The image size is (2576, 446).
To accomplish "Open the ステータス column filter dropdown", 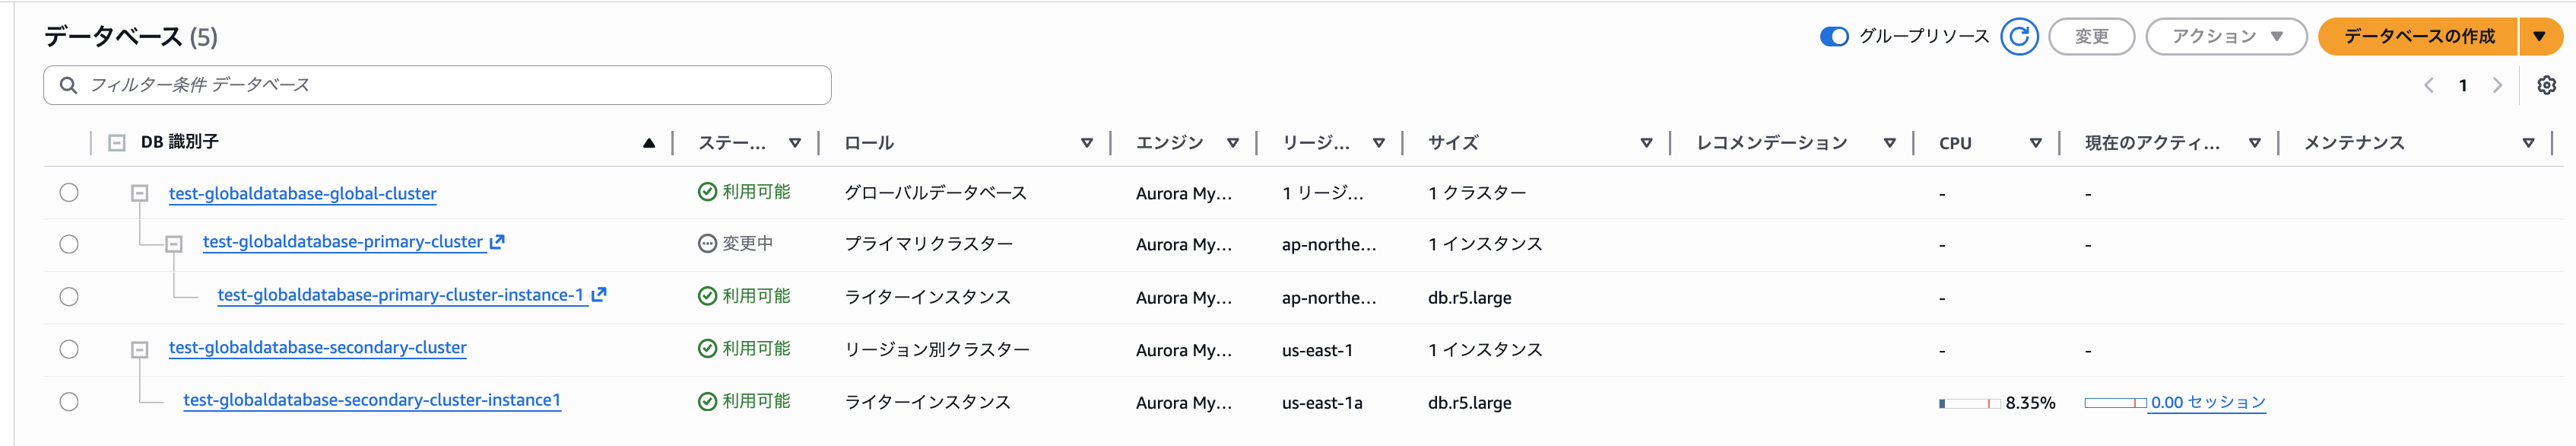I will click(x=795, y=142).
